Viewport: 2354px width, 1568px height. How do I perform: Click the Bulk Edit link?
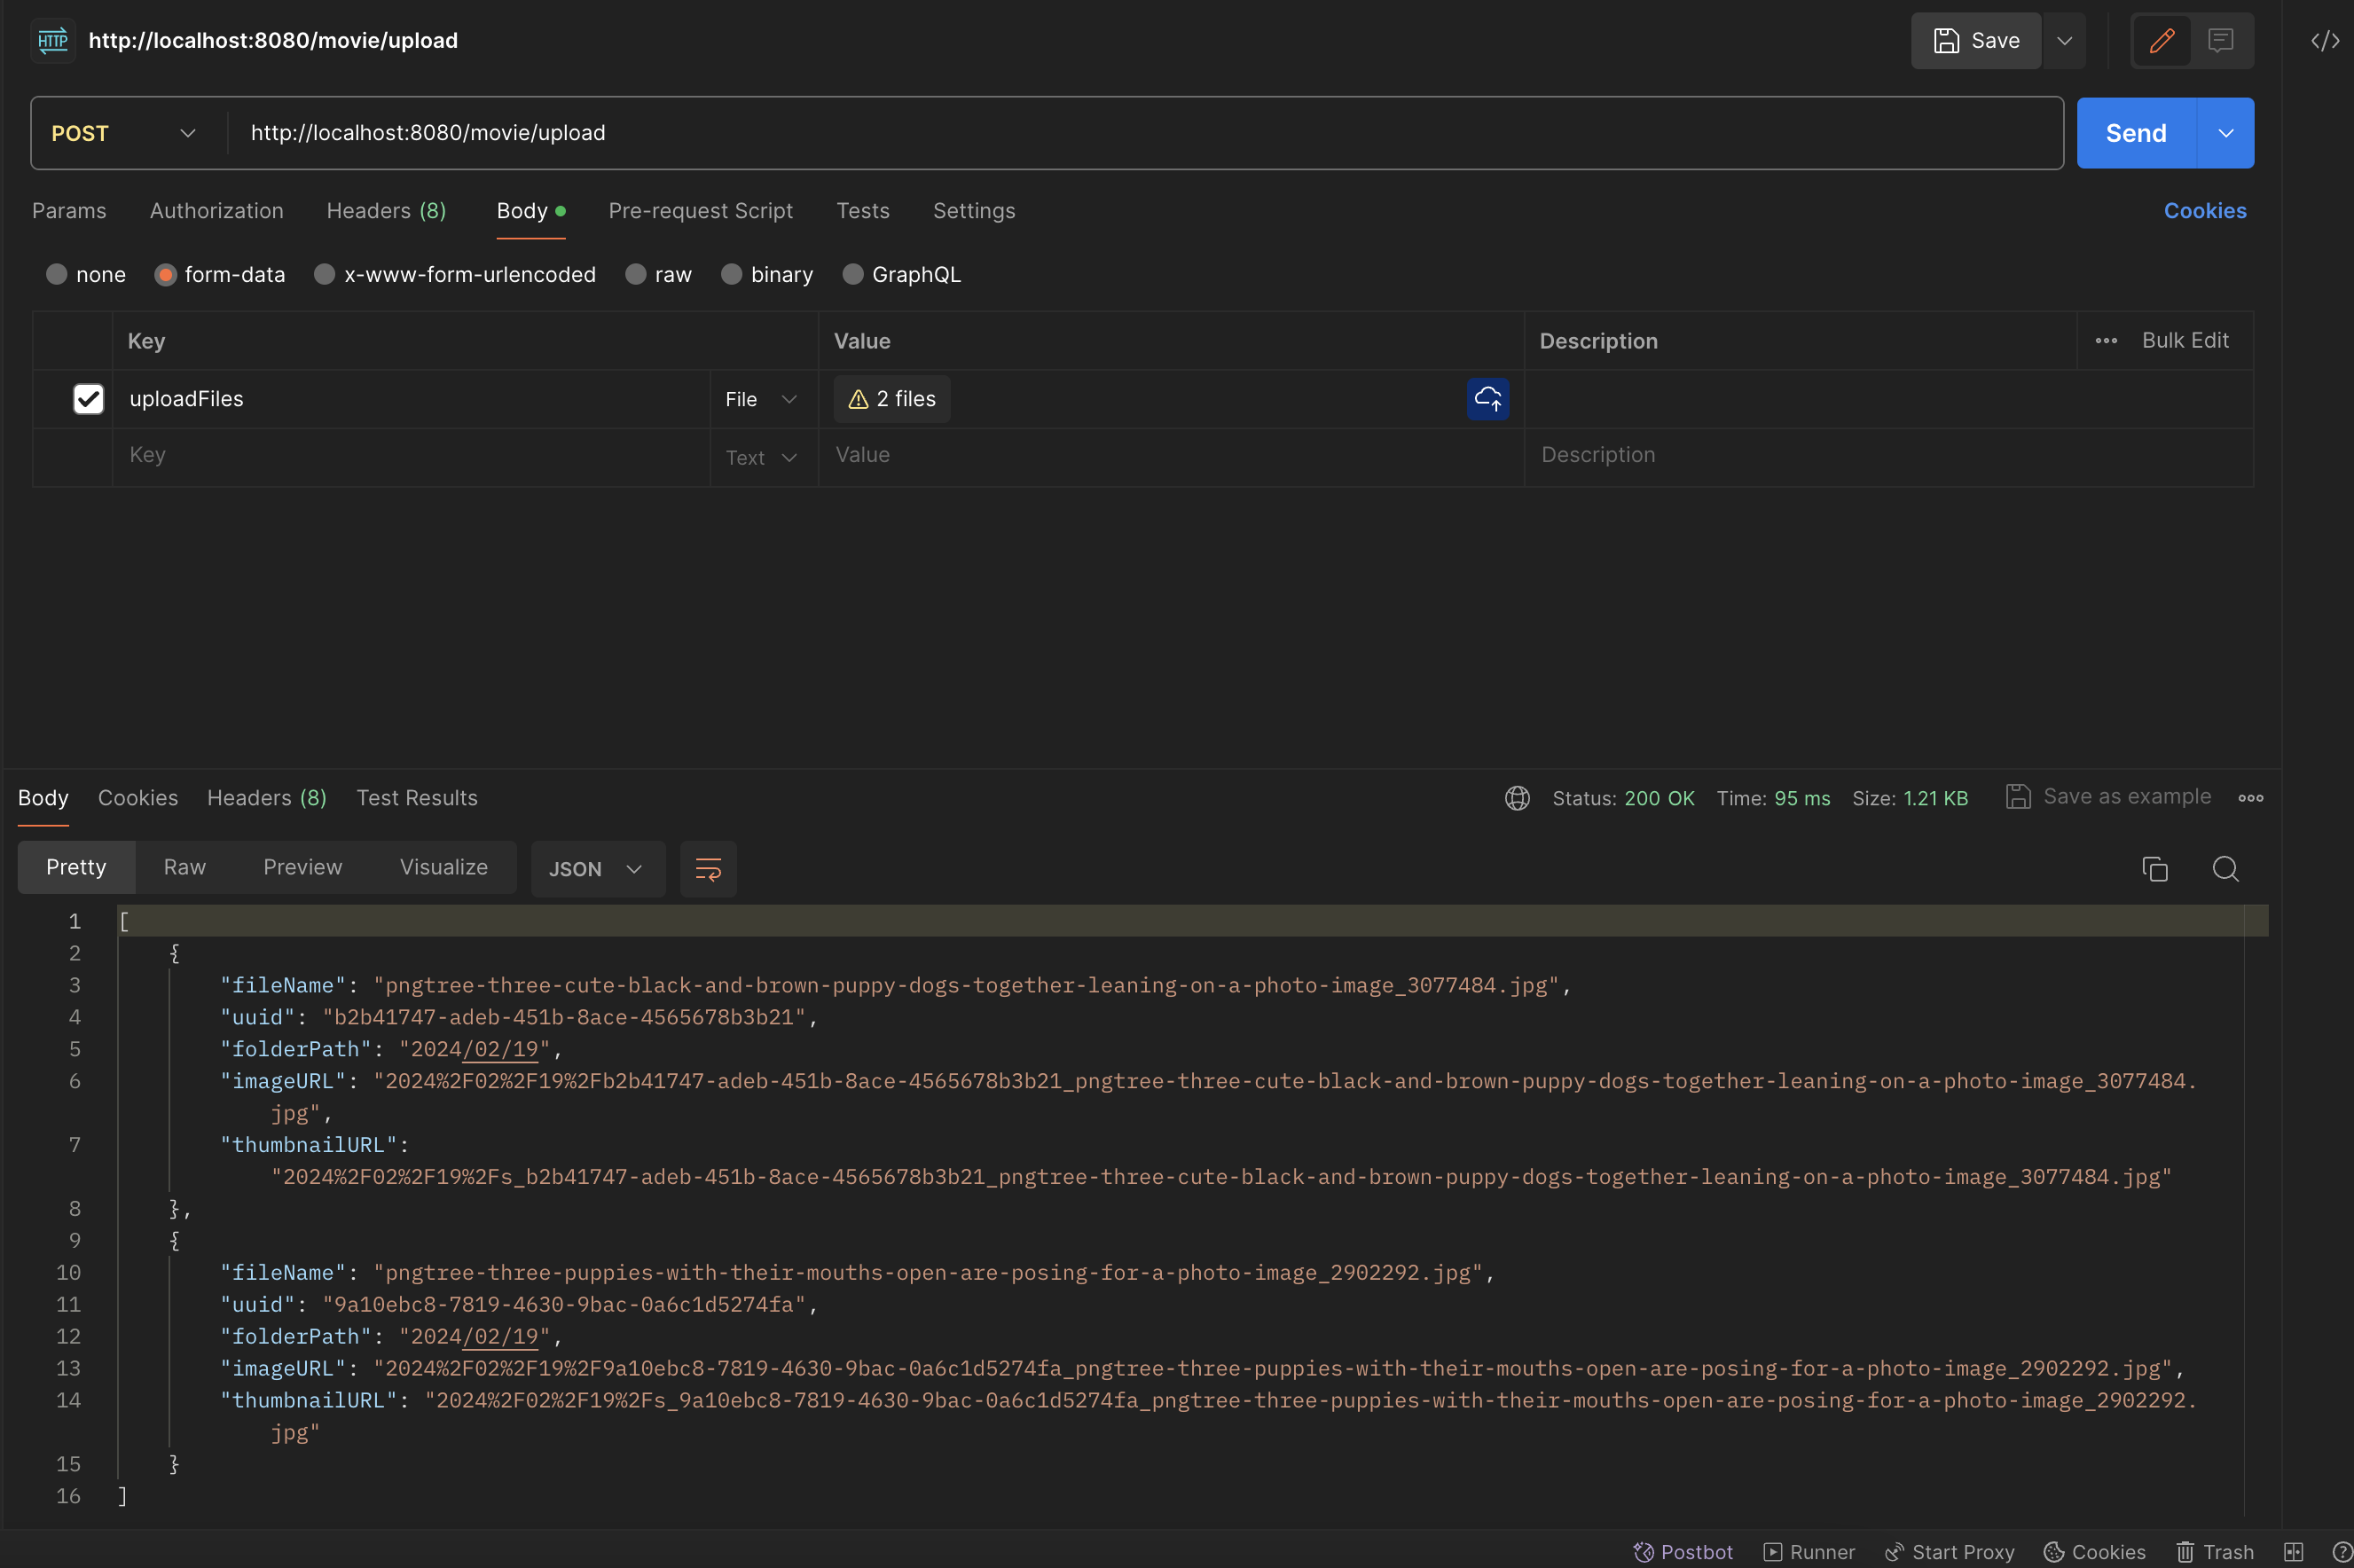[2184, 341]
